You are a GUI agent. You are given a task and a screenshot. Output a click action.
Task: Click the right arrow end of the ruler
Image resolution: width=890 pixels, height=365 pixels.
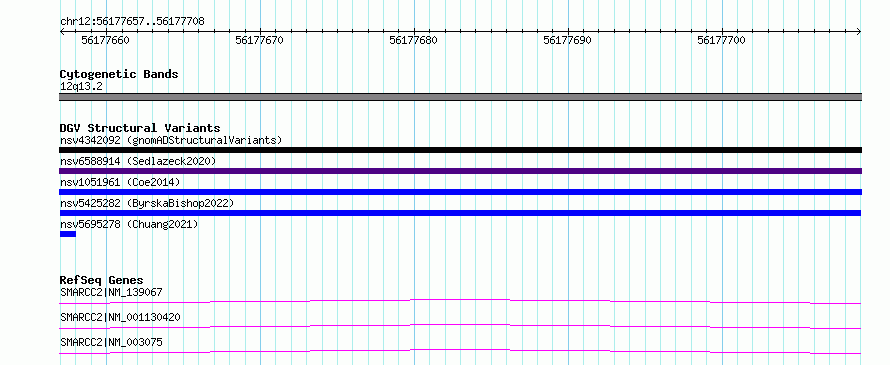859,32
